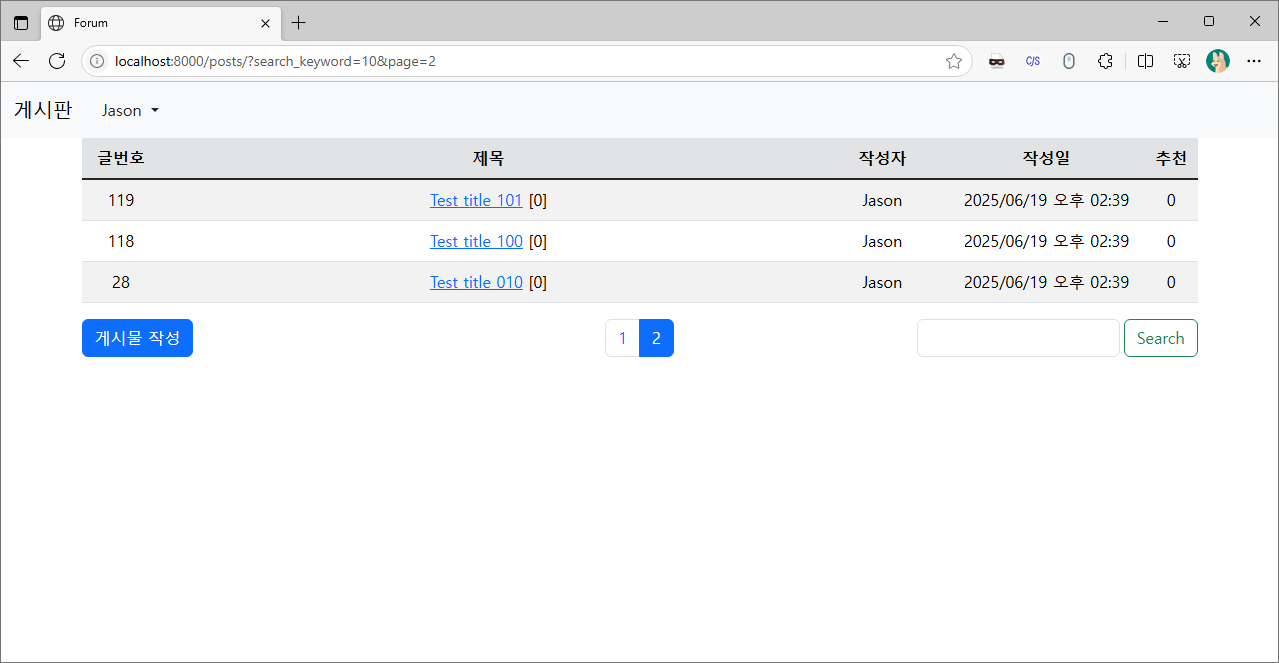
Task: Open the screenshot capture icon
Action: pos(1182,61)
